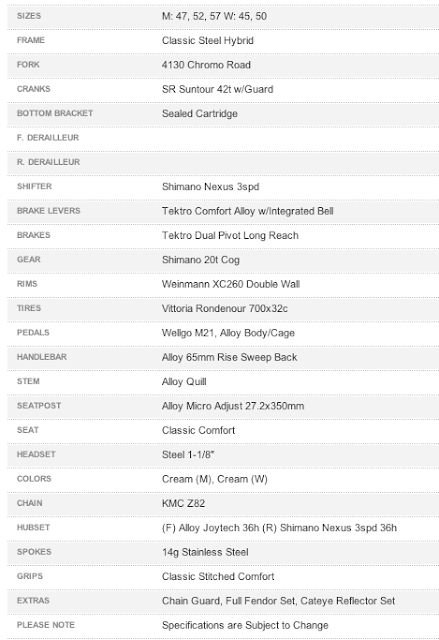The image size is (439, 640).
Task: Click 'Cream (M), Cream (W)' colors value
Action: [x=215, y=479]
